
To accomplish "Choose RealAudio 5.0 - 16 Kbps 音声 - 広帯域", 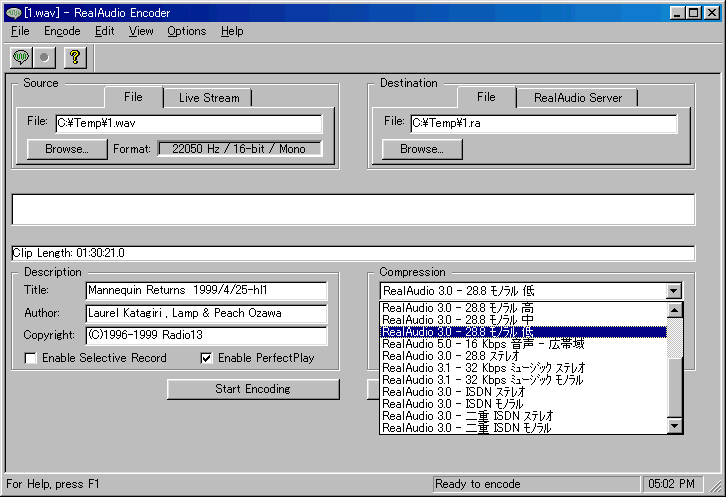I will [x=523, y=344].
